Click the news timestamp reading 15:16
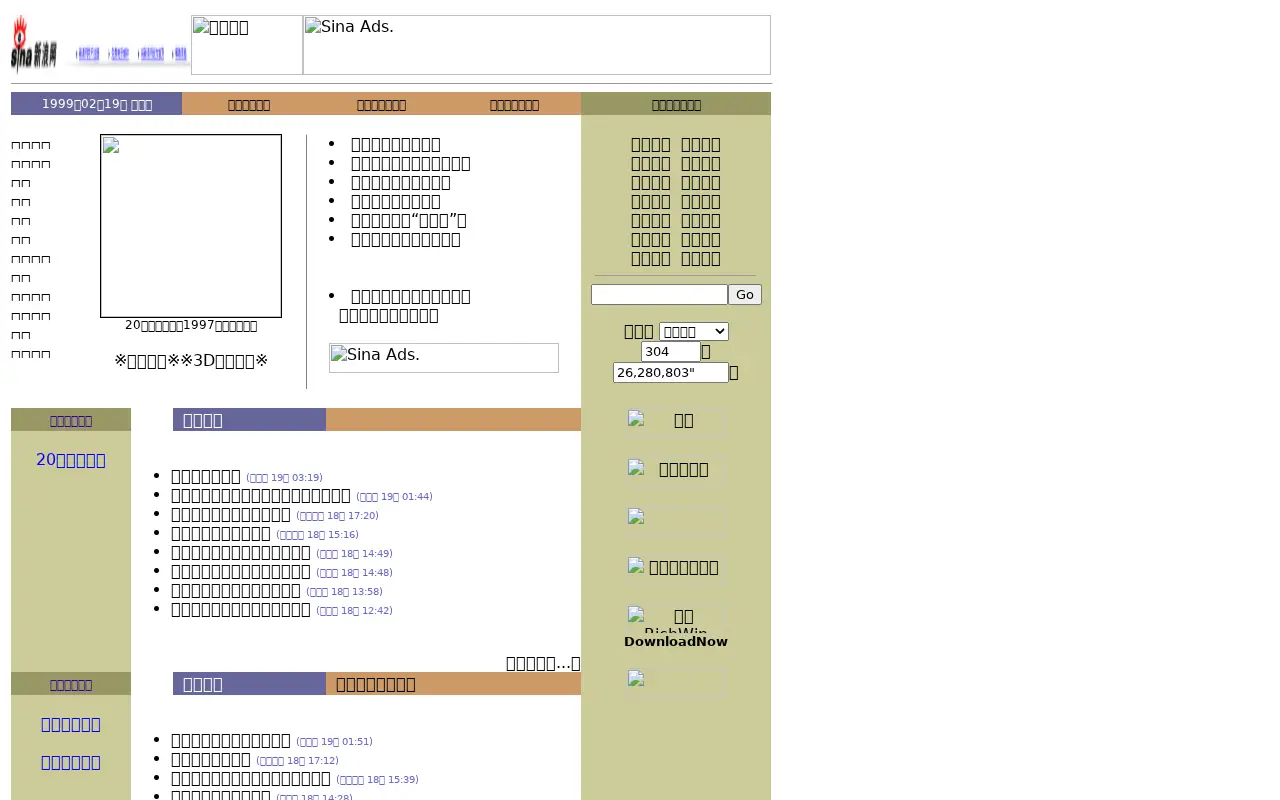Screen dimensions: 1280x800 pos(318,535)
